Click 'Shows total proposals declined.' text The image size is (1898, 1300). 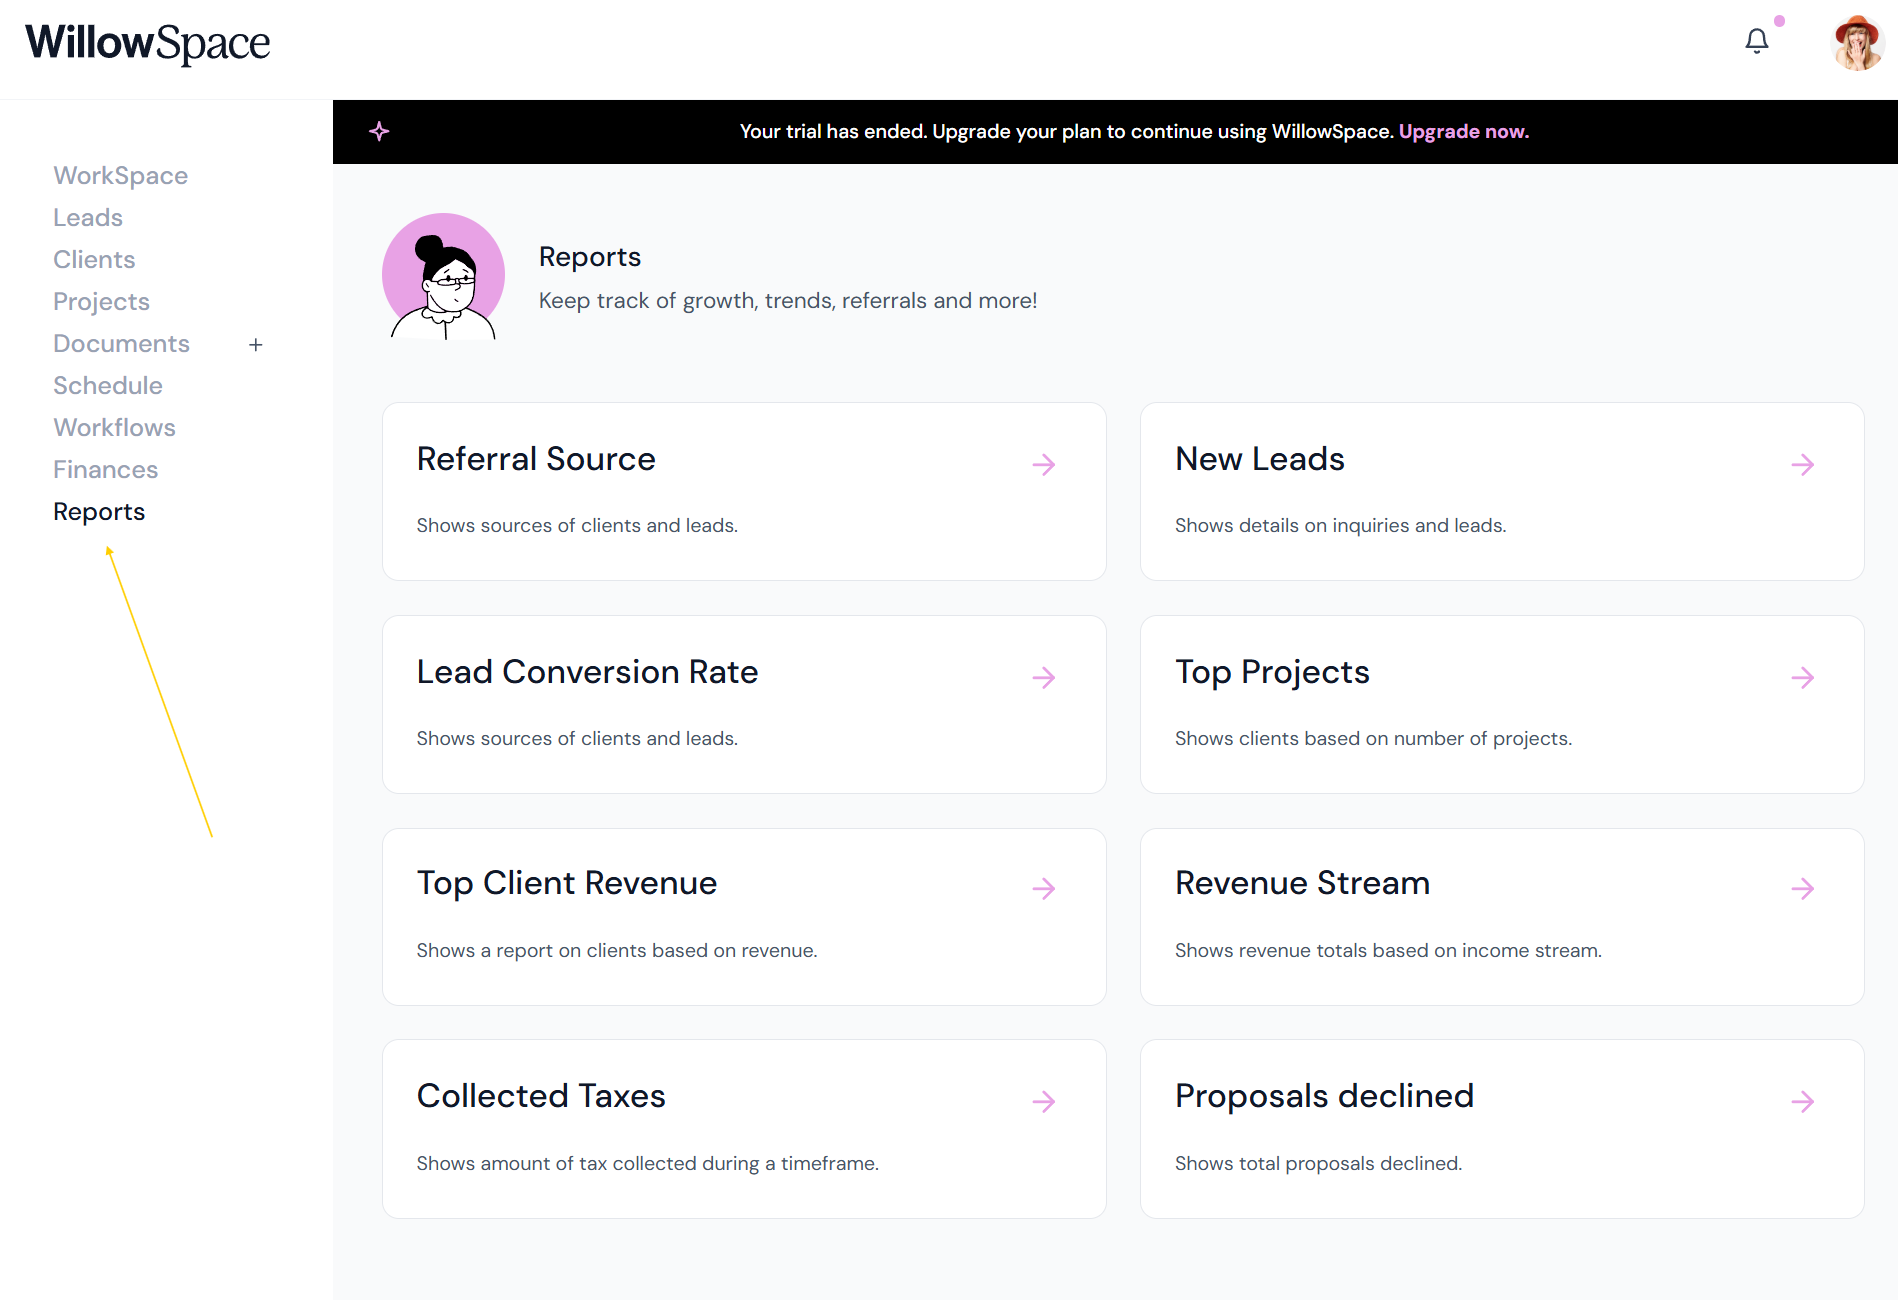(x=1318, y=1164)
